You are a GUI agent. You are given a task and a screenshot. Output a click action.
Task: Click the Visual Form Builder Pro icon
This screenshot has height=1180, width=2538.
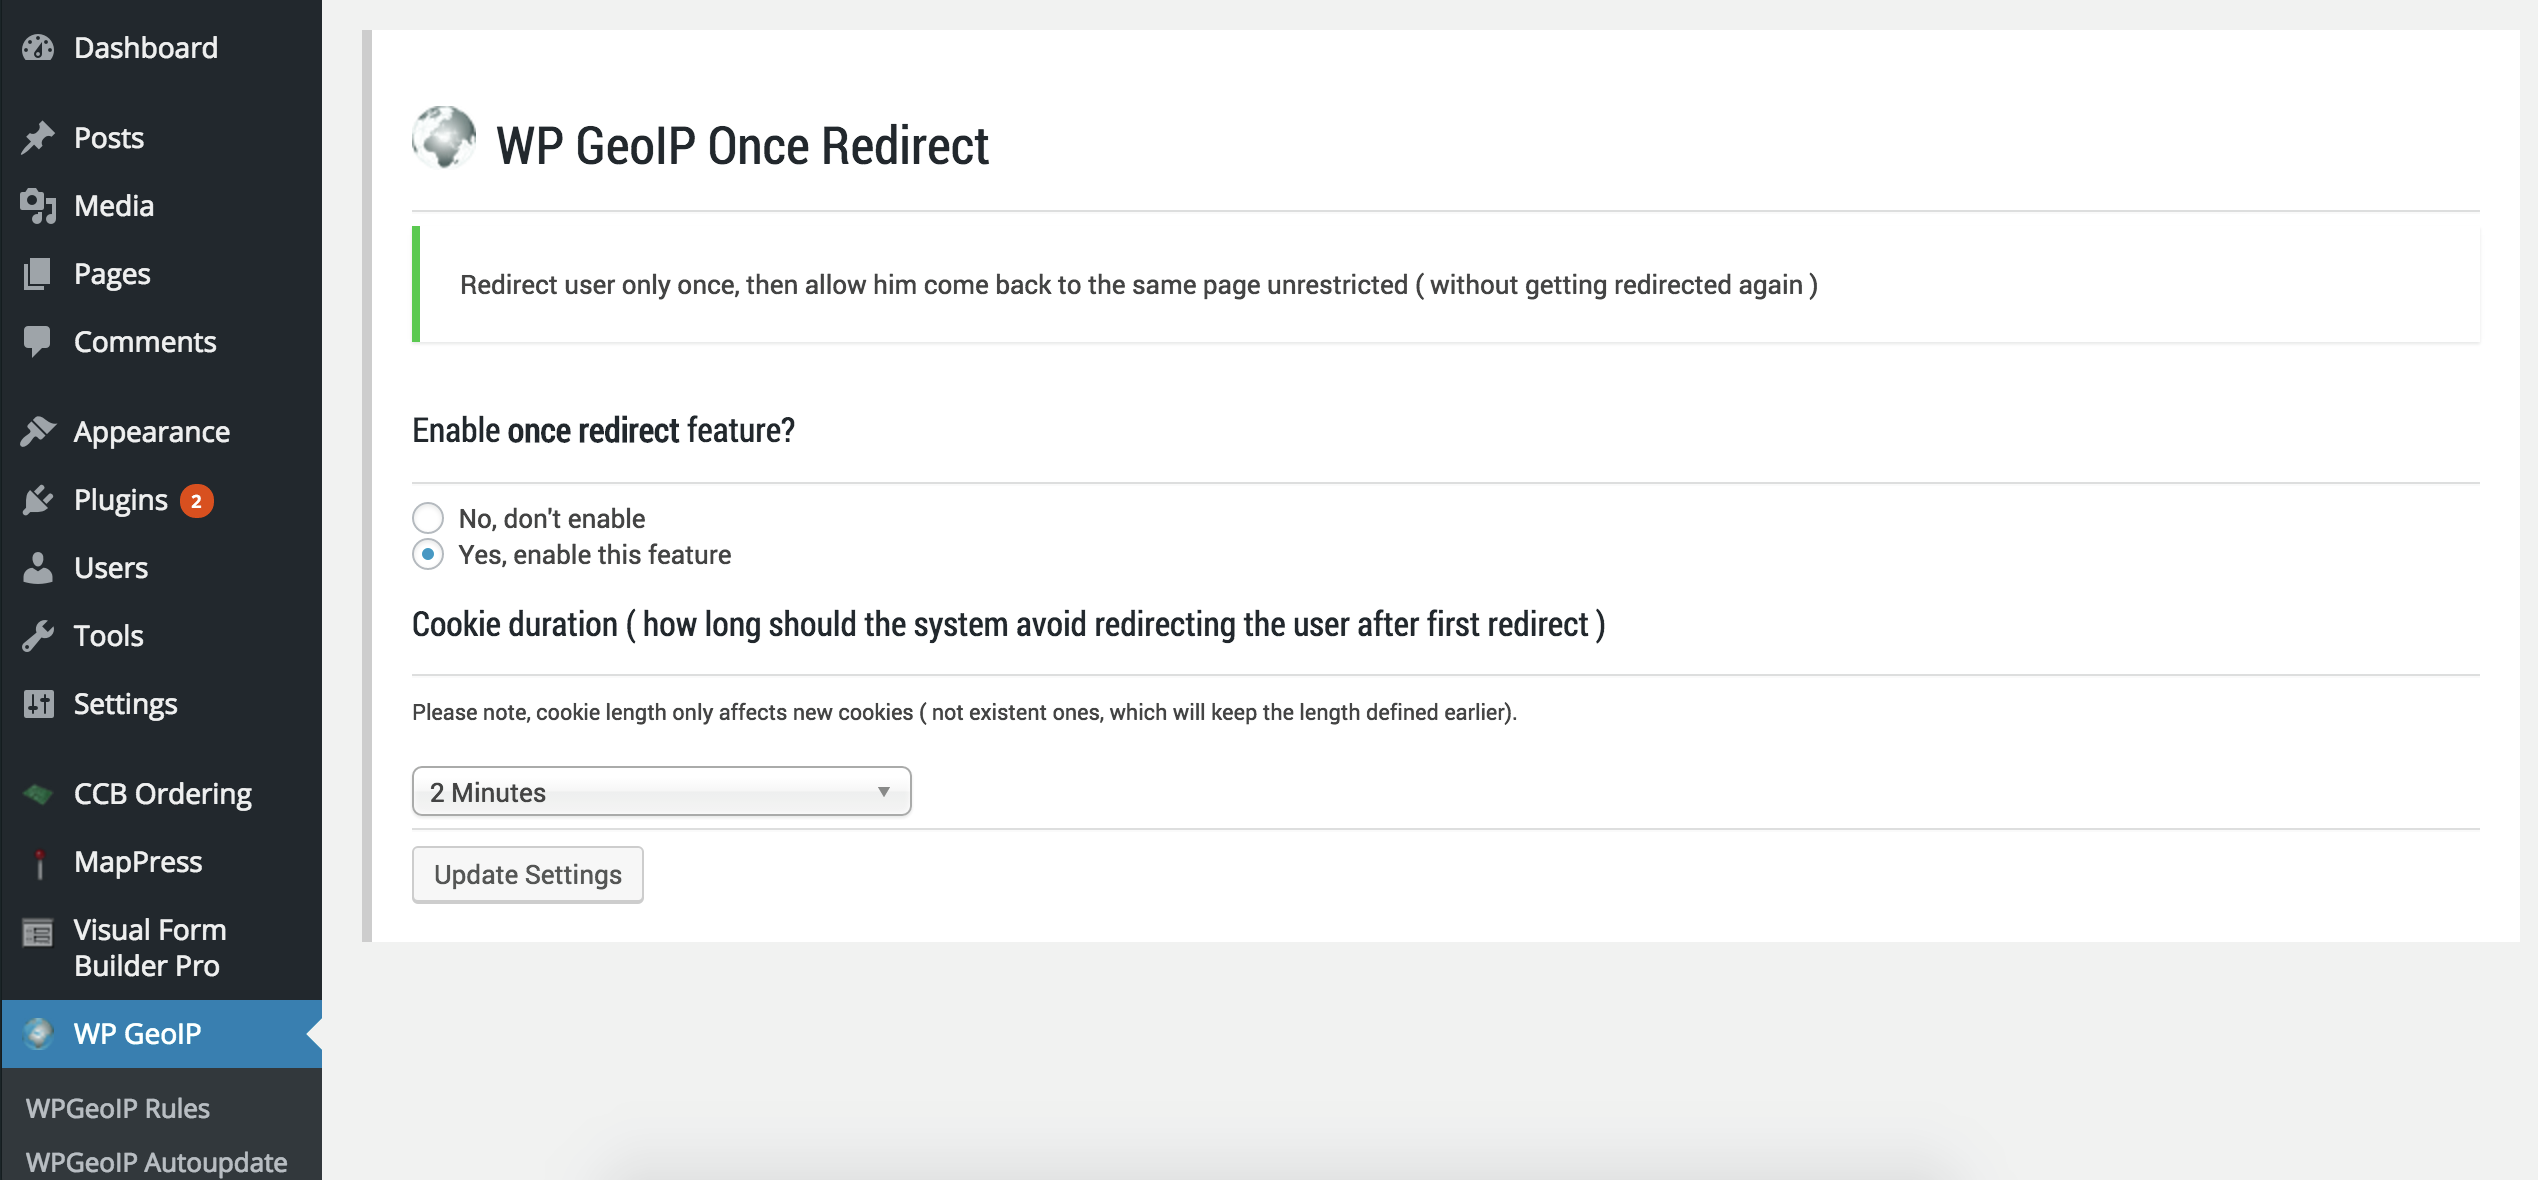(38, 933)
